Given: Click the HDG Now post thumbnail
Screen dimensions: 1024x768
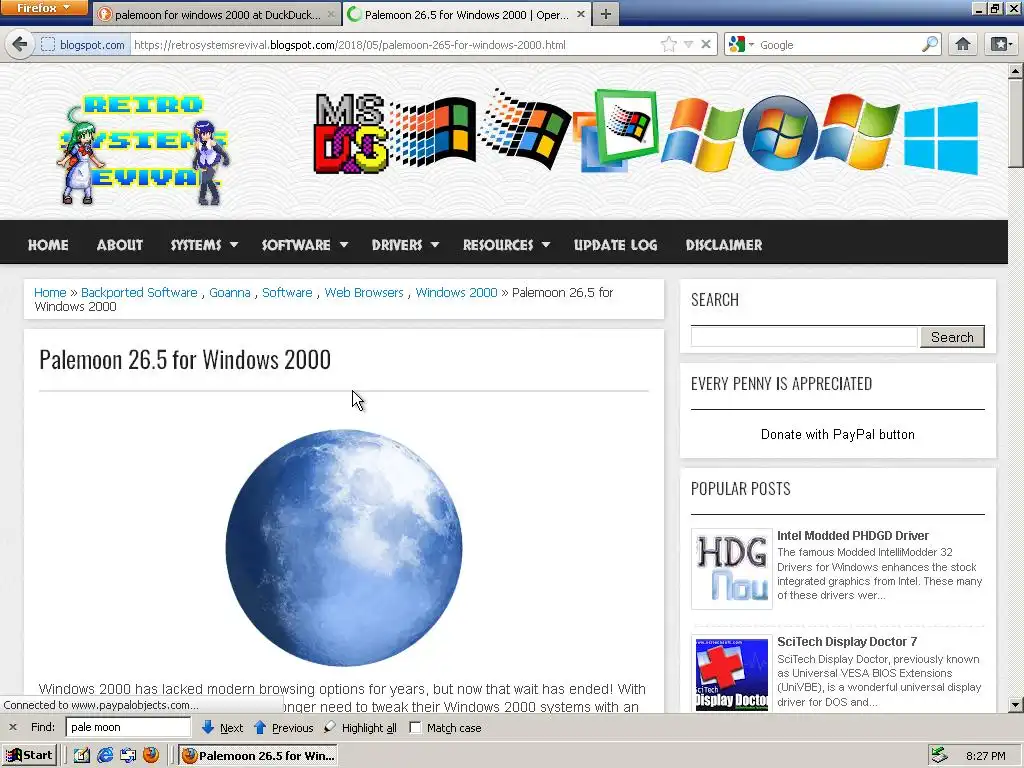Looking at the screenshot, I should 731,569.
